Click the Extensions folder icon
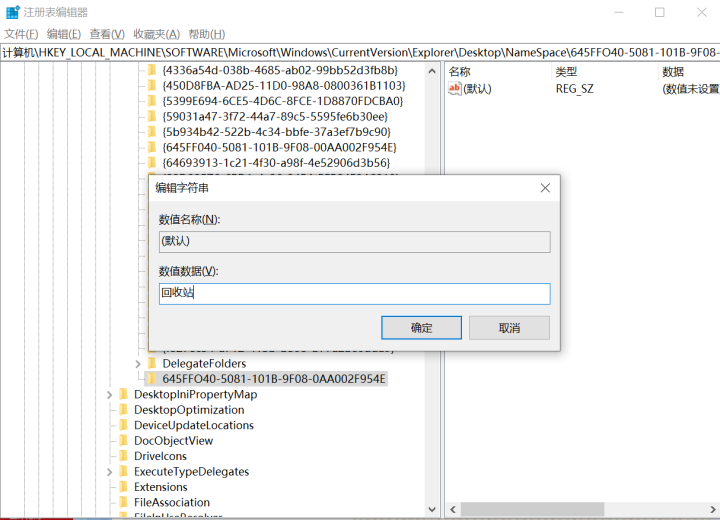720x520 pixels. [x=124, y=487]
